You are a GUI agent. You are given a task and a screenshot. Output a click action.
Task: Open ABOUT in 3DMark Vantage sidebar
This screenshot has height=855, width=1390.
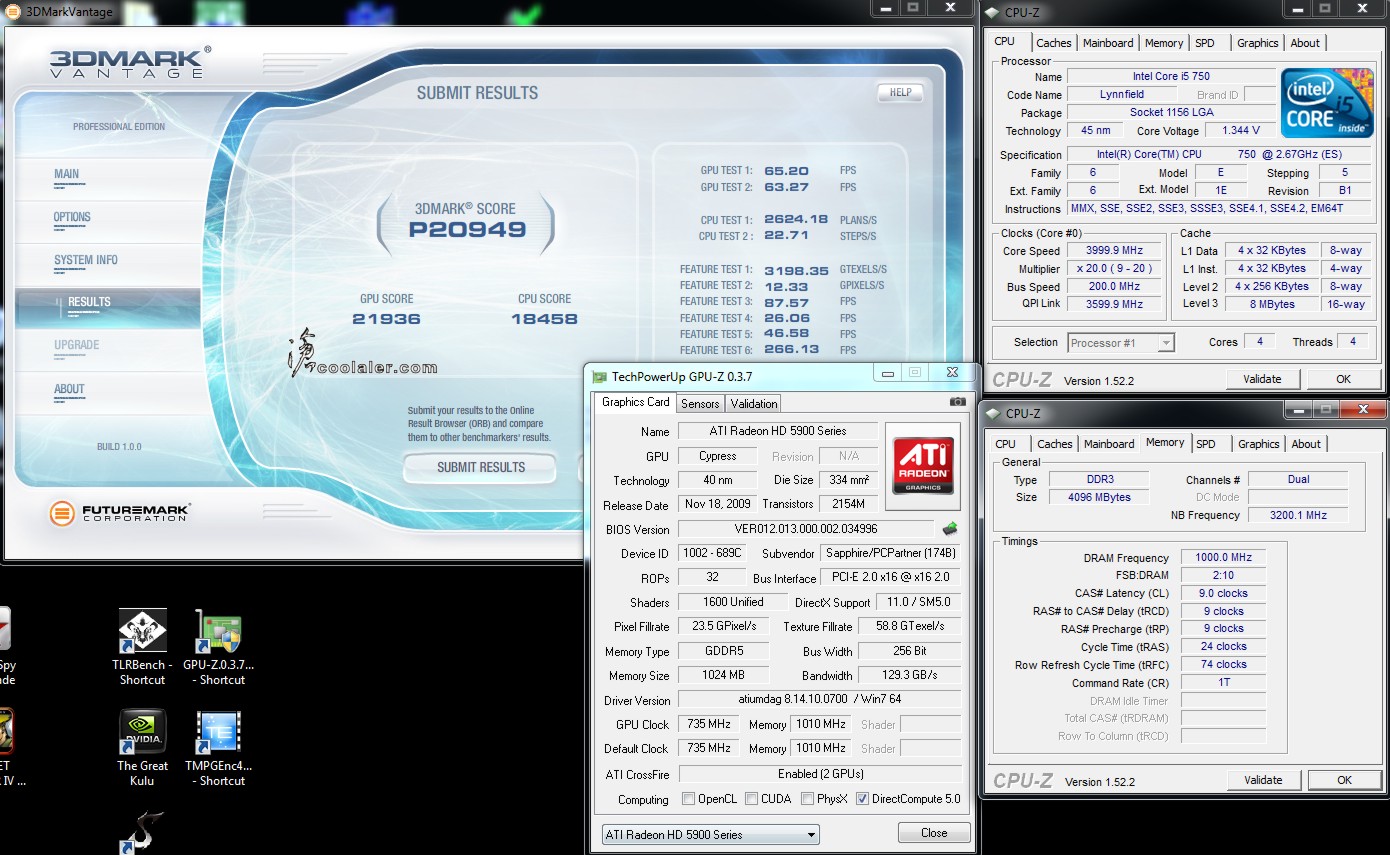70,389
